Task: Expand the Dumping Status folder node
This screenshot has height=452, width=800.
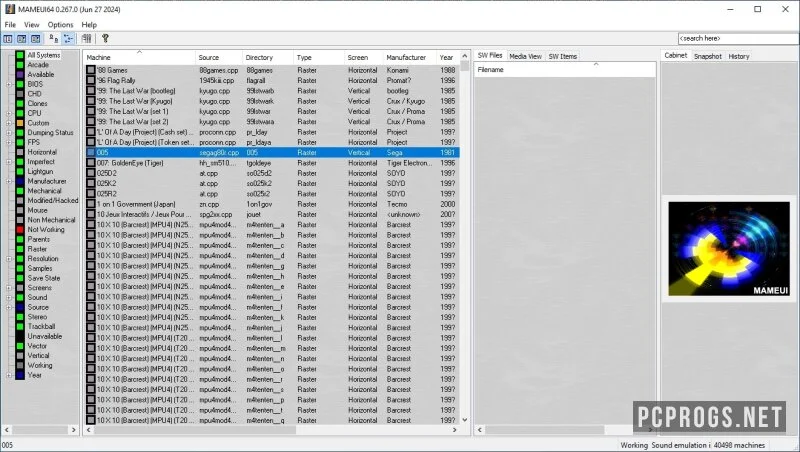Action: point(9,133)
